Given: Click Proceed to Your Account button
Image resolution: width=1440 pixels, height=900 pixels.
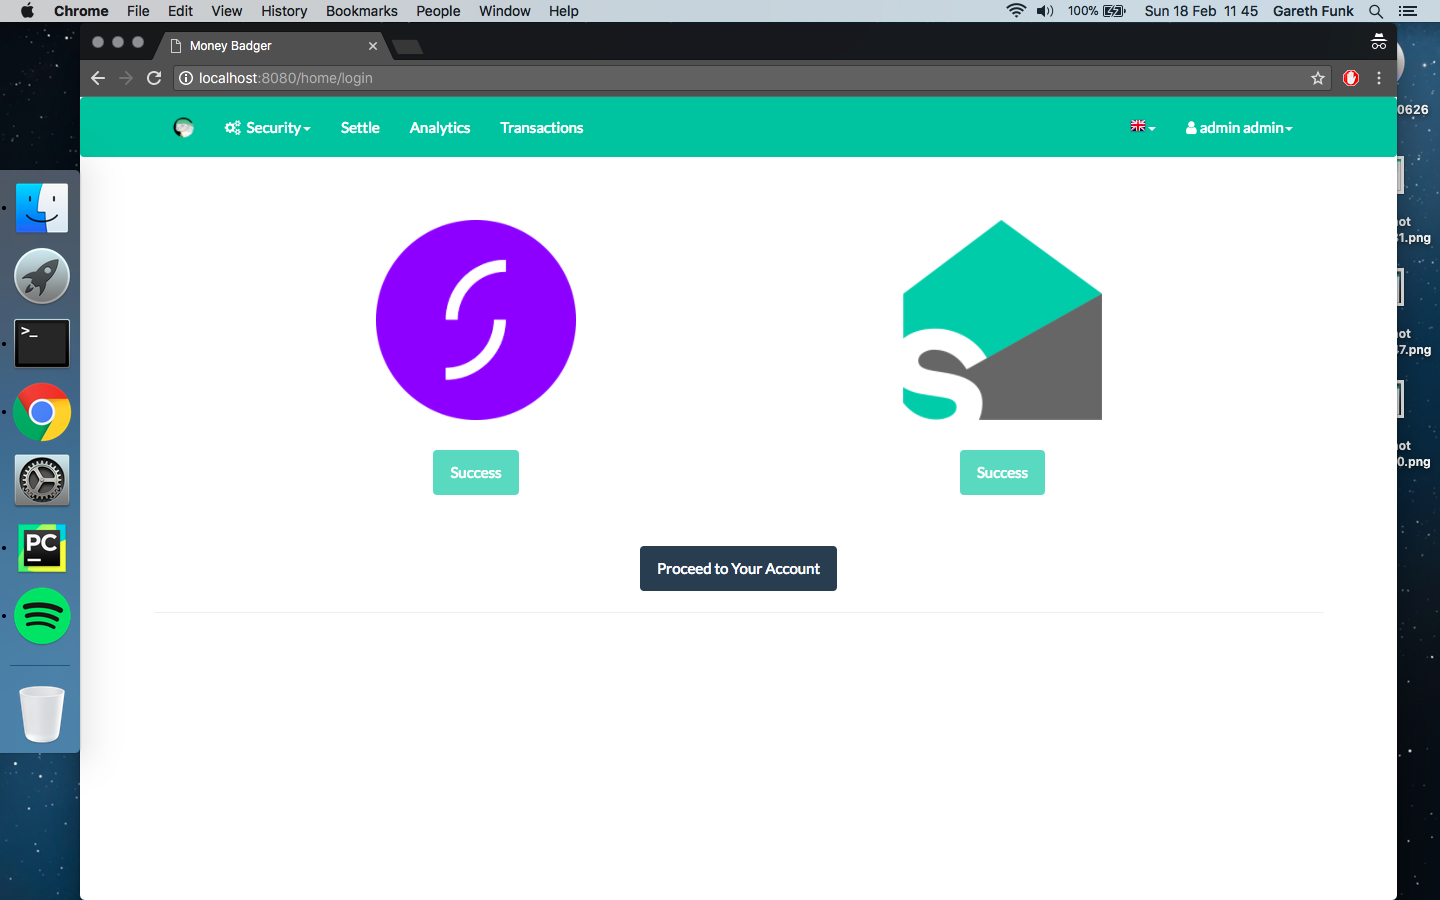Looking at the screenshot, I should (x=738, y=568).
